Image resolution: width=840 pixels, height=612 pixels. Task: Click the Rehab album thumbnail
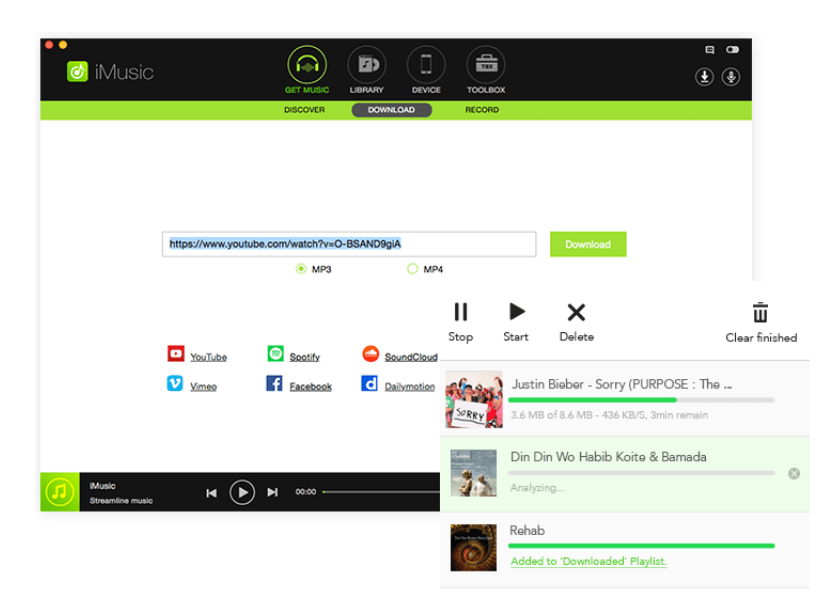click(x=474, y=547)
